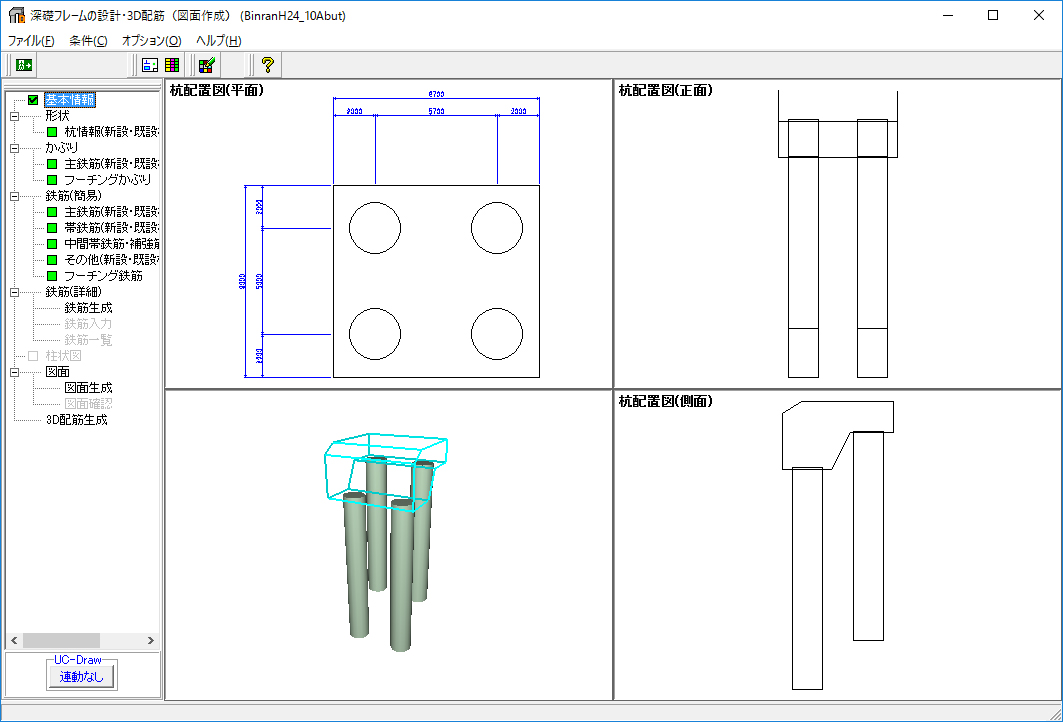Click the green icon beside フーチング鉄筋

click(x=52, y=276)
